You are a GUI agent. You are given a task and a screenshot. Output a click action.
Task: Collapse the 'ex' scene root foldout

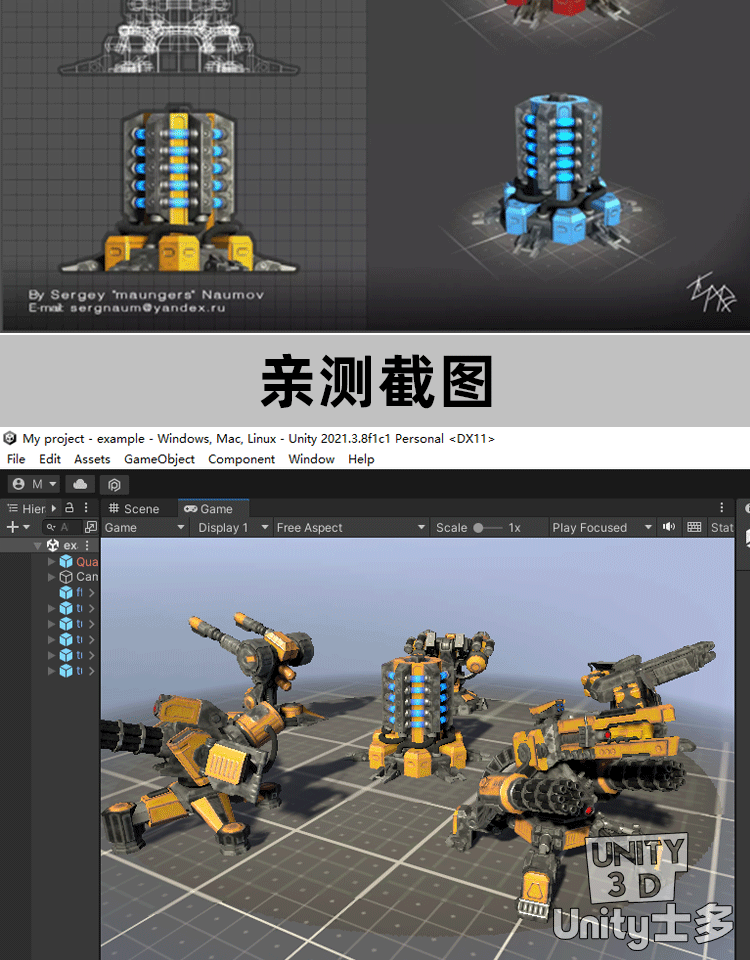(x=38, y=546)
